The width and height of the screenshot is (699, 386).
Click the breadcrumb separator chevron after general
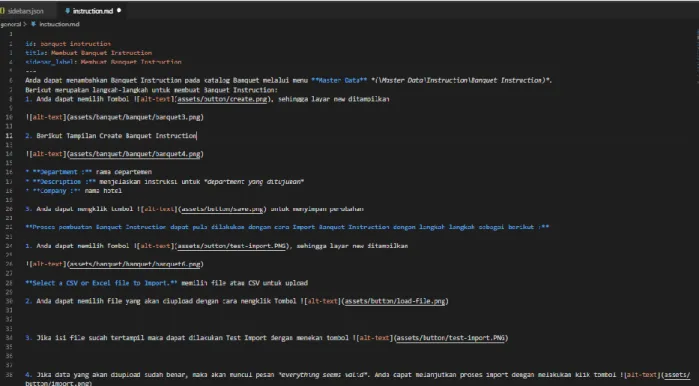point(25,24)
